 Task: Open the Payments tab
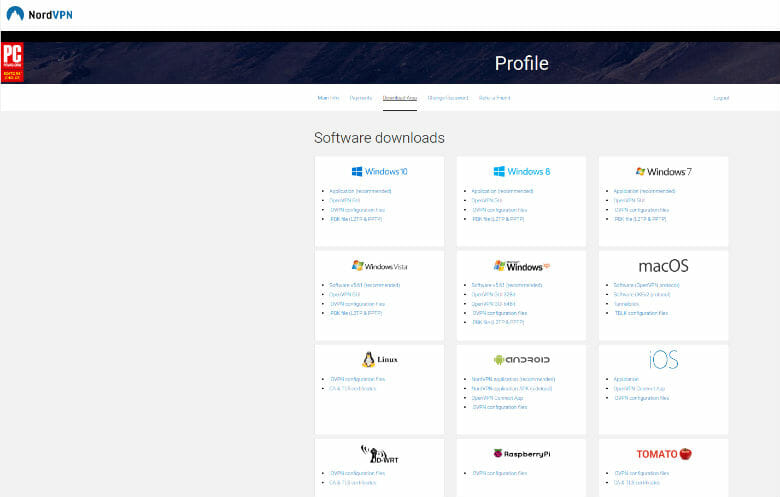tap(361, 98)
